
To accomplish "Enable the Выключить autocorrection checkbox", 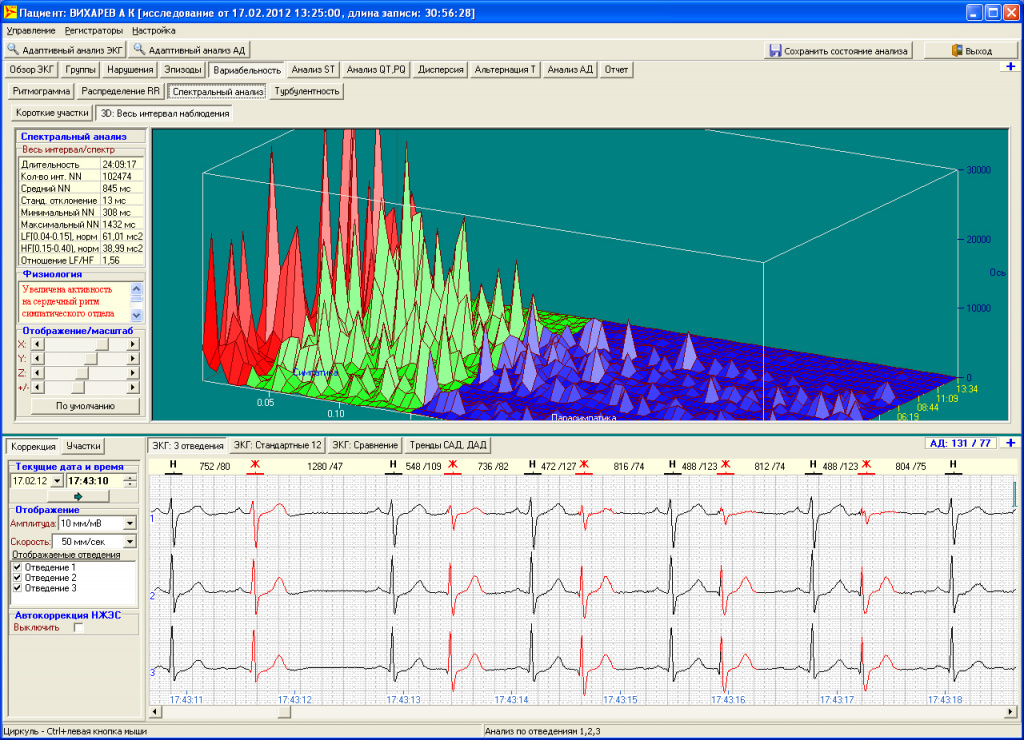I will coord(79,628).
